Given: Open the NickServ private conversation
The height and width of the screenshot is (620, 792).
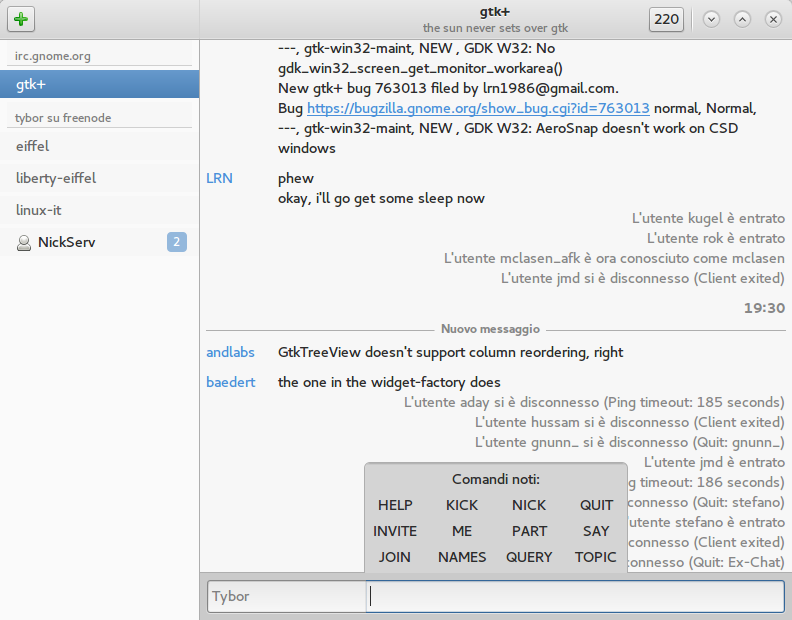Looking at the screenshot, I should point(100,242).
